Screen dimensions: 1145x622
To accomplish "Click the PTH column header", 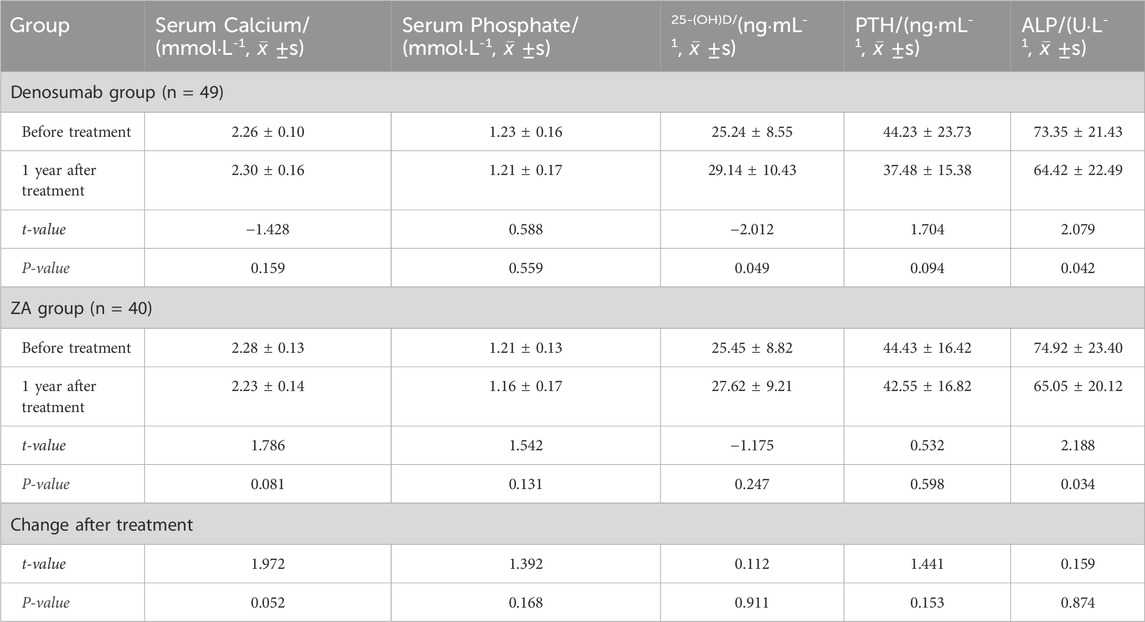I will point(917,37).
